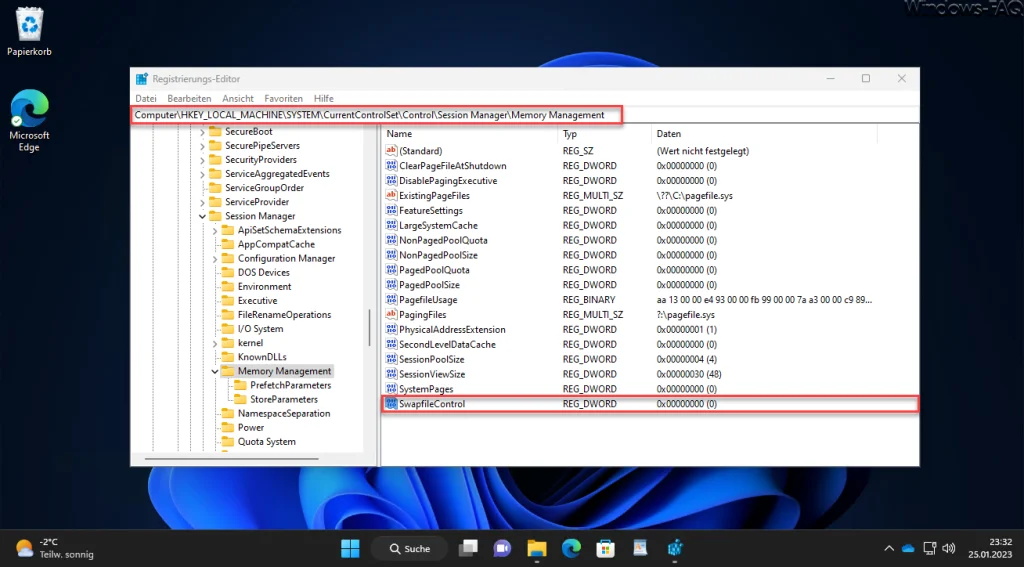
Task: Click the registry address path bar
Action: [524, 115]
